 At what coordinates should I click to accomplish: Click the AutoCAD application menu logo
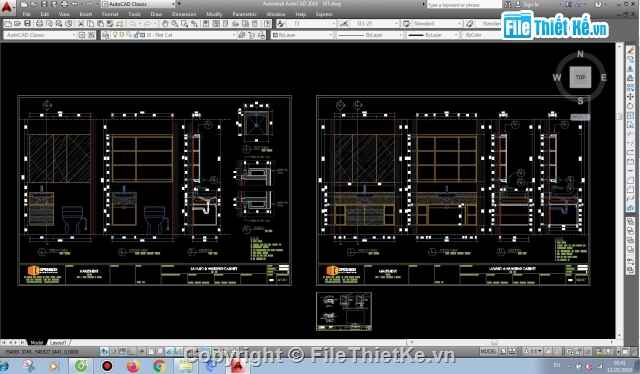click(7, 7)
